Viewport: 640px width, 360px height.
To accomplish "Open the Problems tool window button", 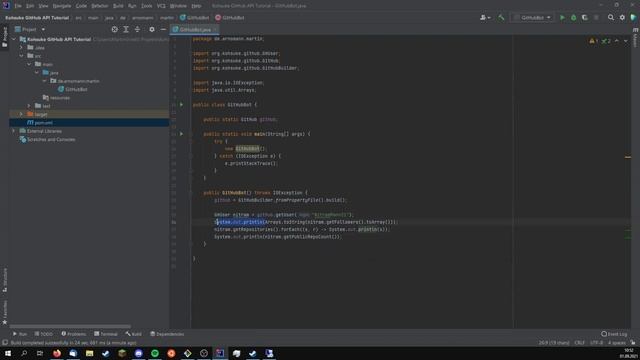I will pos(73,334).
